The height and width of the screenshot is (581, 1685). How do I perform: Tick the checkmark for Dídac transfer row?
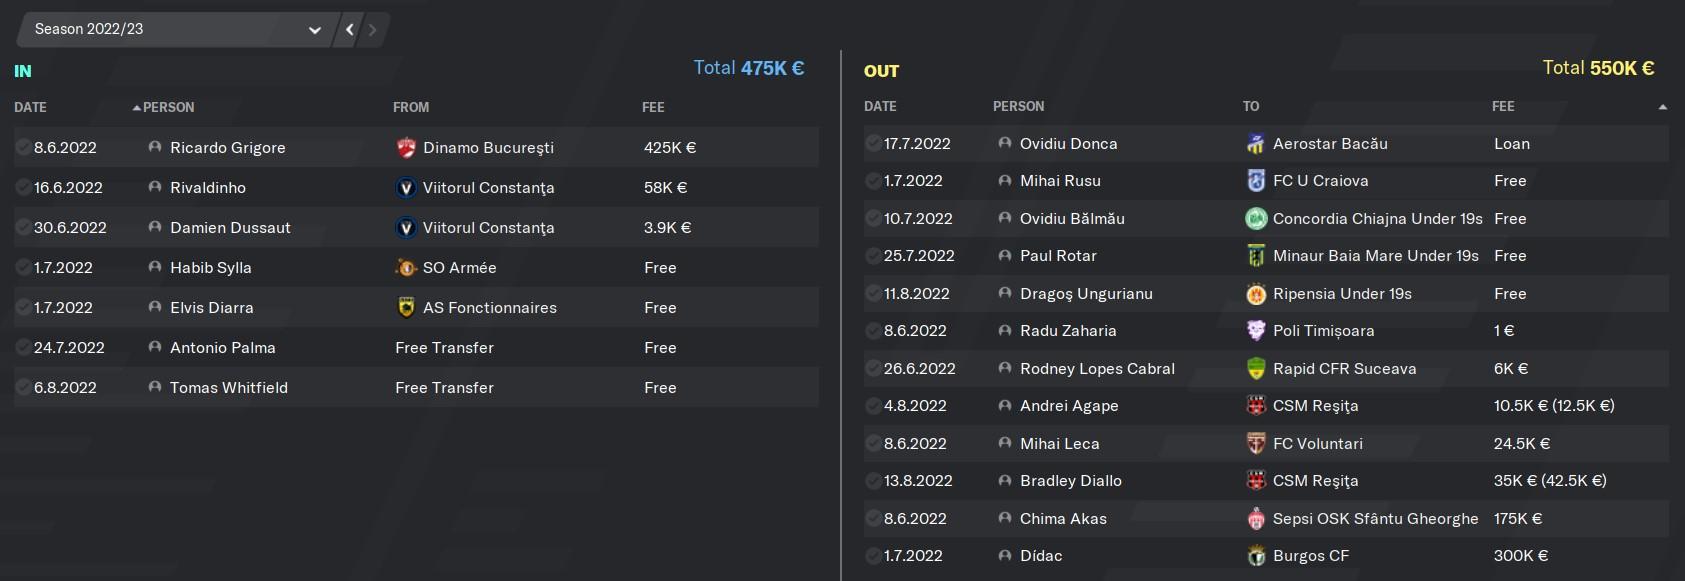click(873, 555)
